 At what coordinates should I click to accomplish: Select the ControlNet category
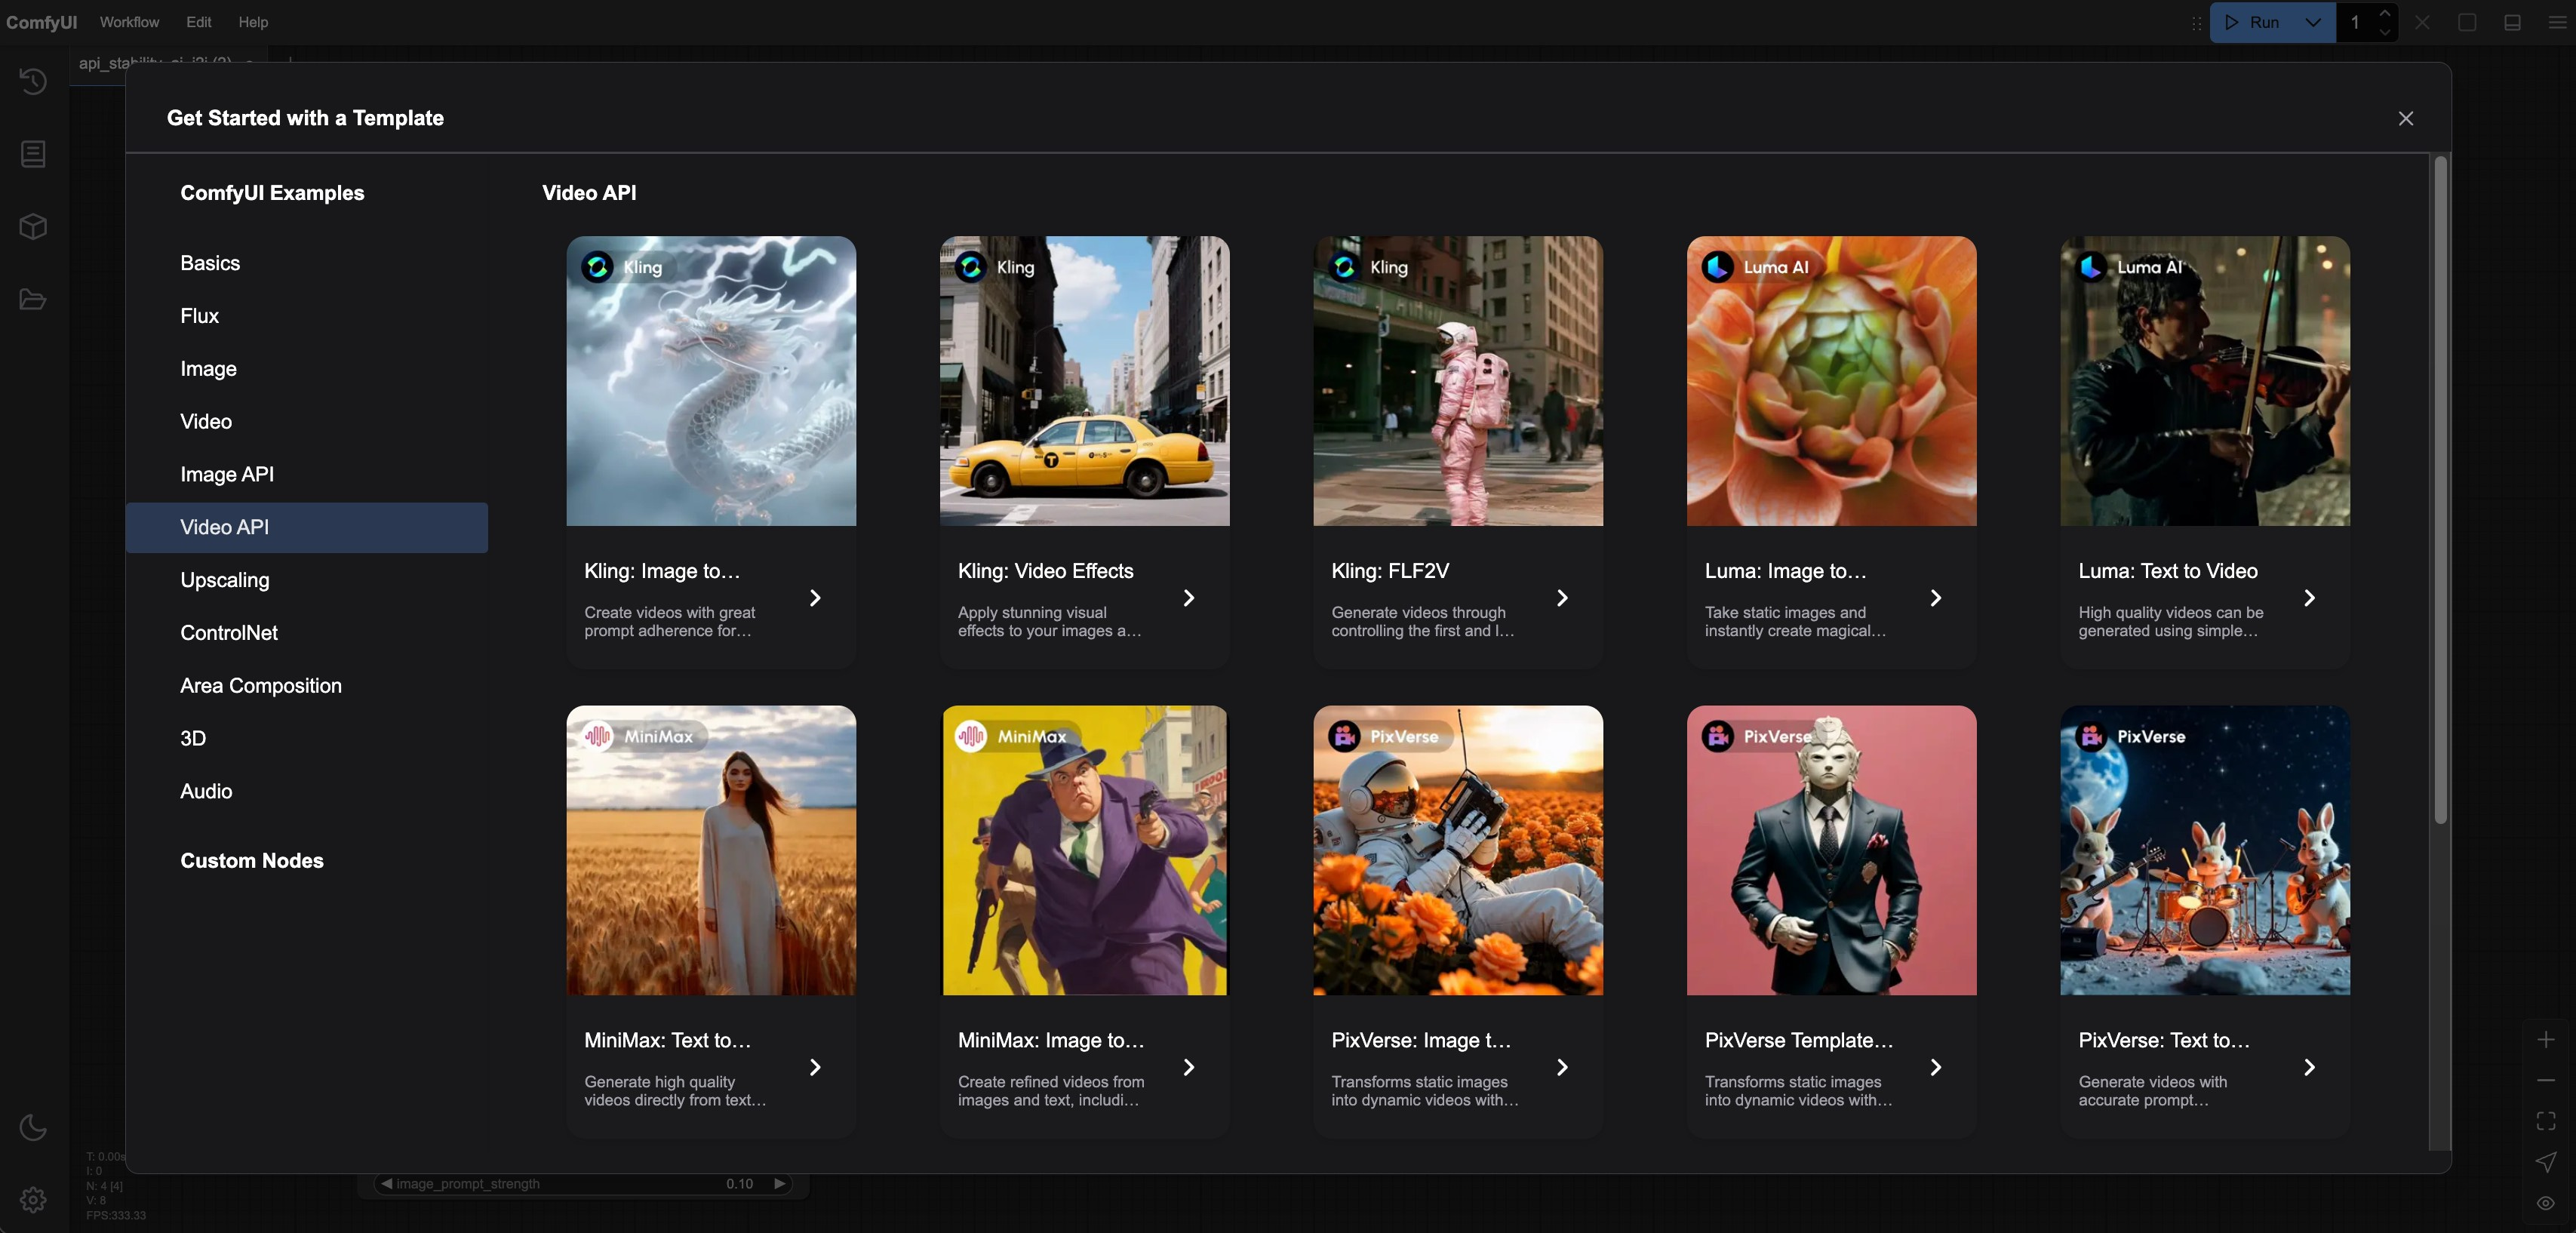point(229,633)
